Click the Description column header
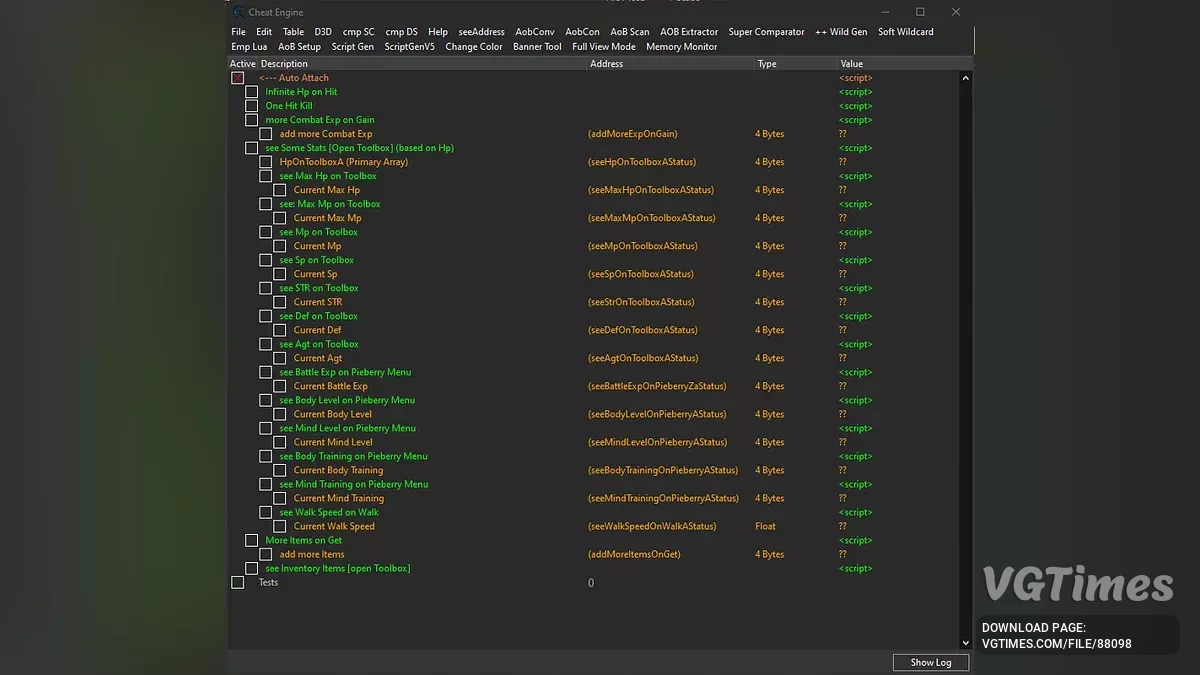The height and width of the screenshot is (675, 1200). (285, 64)
